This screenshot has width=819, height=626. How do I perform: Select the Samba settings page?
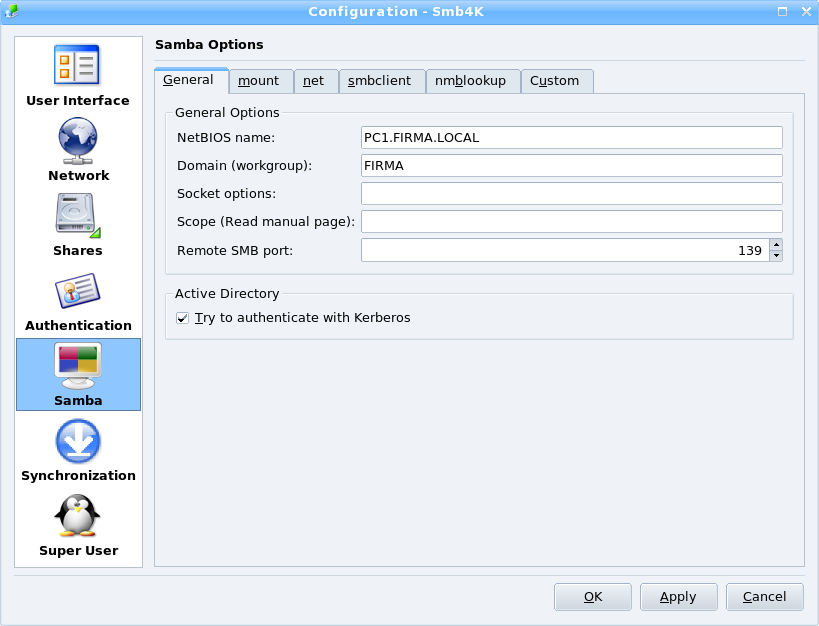tap(78, 375)
